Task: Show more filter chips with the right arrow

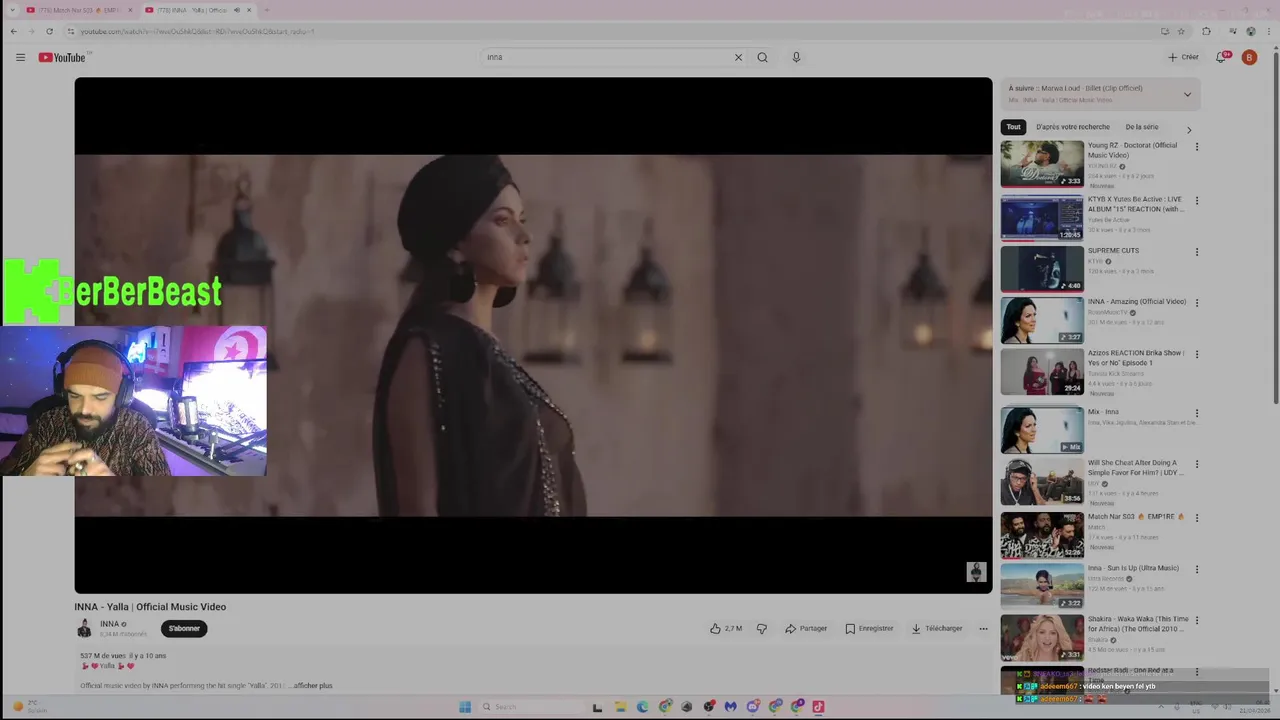Action: click(x=1189, y=129)
